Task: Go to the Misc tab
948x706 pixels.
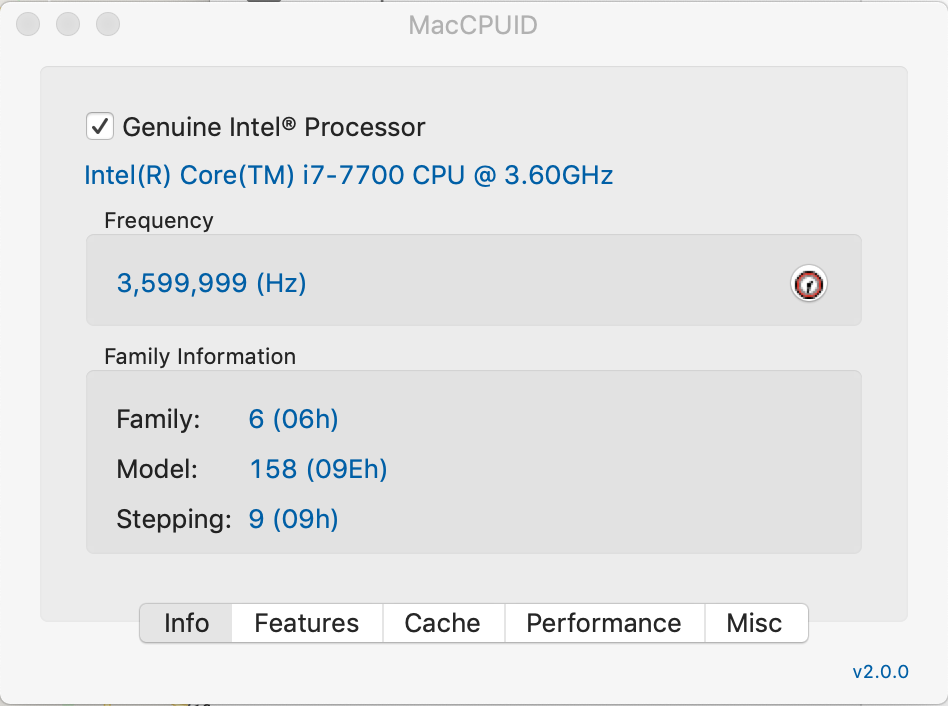Action: (755, 623)
